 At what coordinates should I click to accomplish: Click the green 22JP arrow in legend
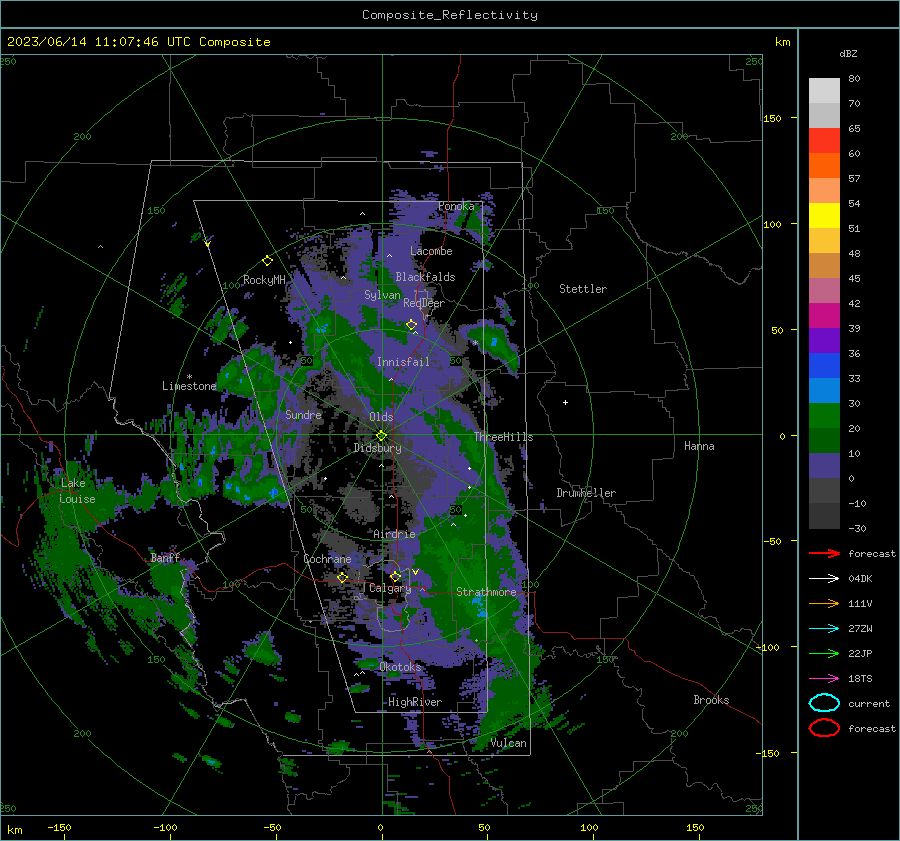824,653
